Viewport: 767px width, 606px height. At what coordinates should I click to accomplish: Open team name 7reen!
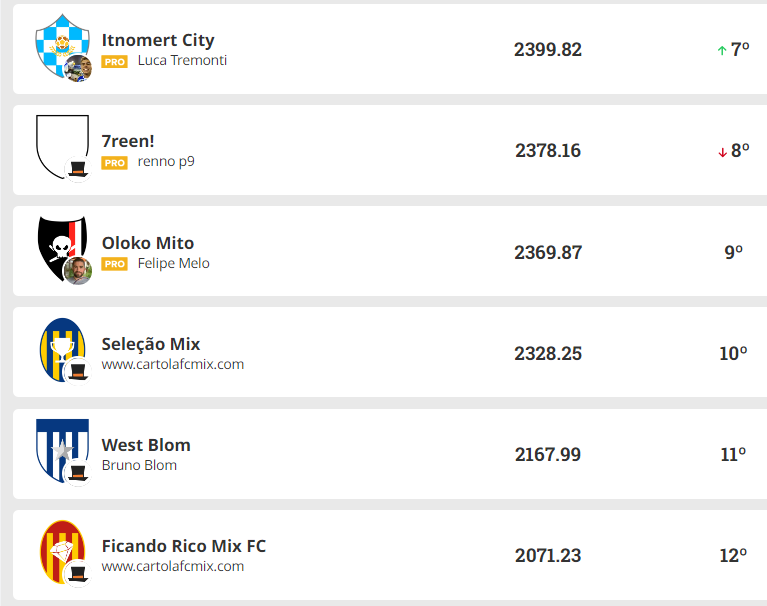pyautogui.click(x=128, y=141)
